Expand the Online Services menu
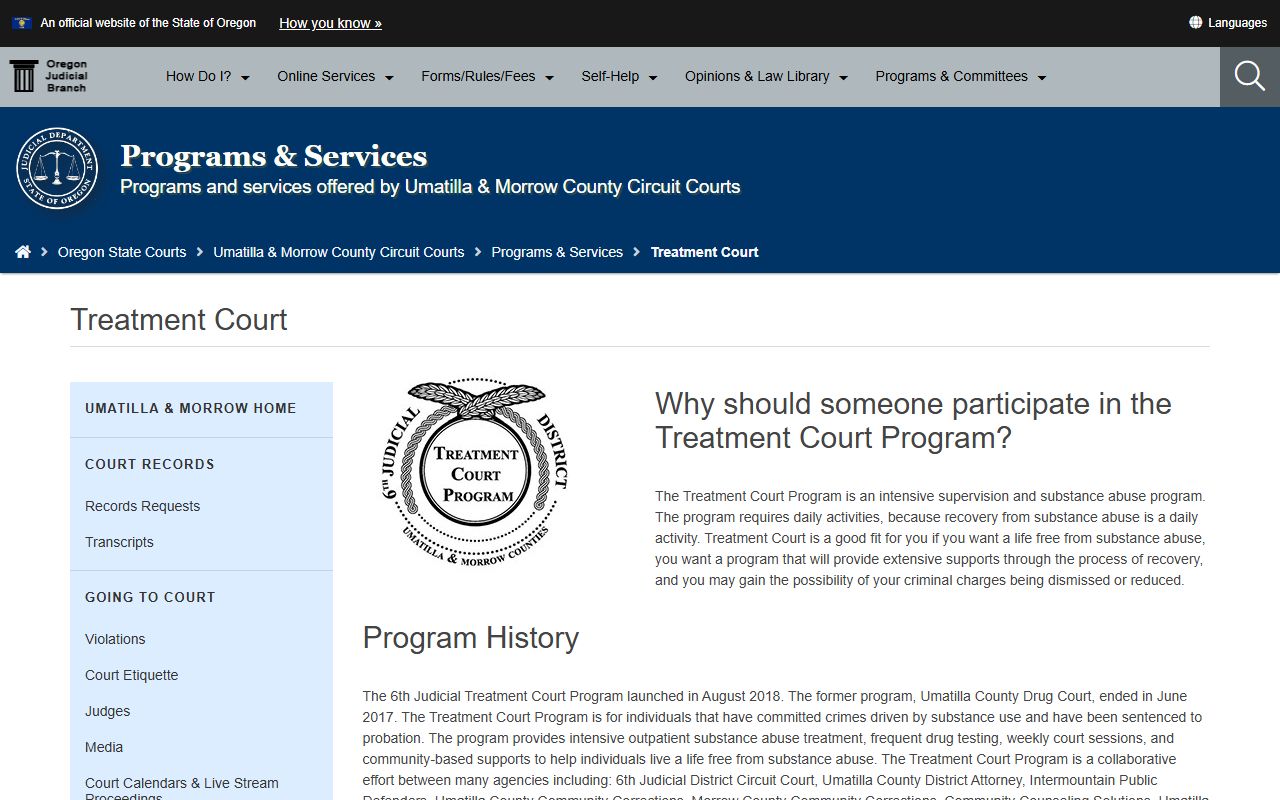 336,76
